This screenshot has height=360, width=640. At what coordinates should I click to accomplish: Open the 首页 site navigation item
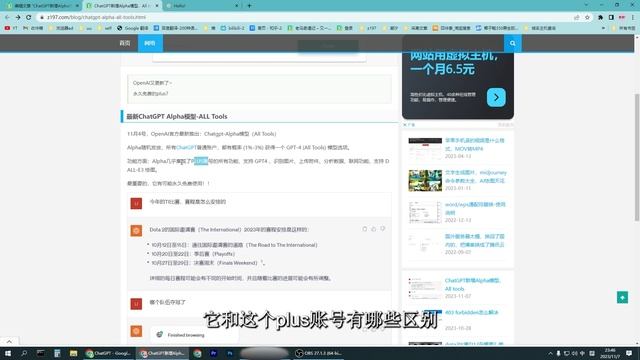pos(125,43)
